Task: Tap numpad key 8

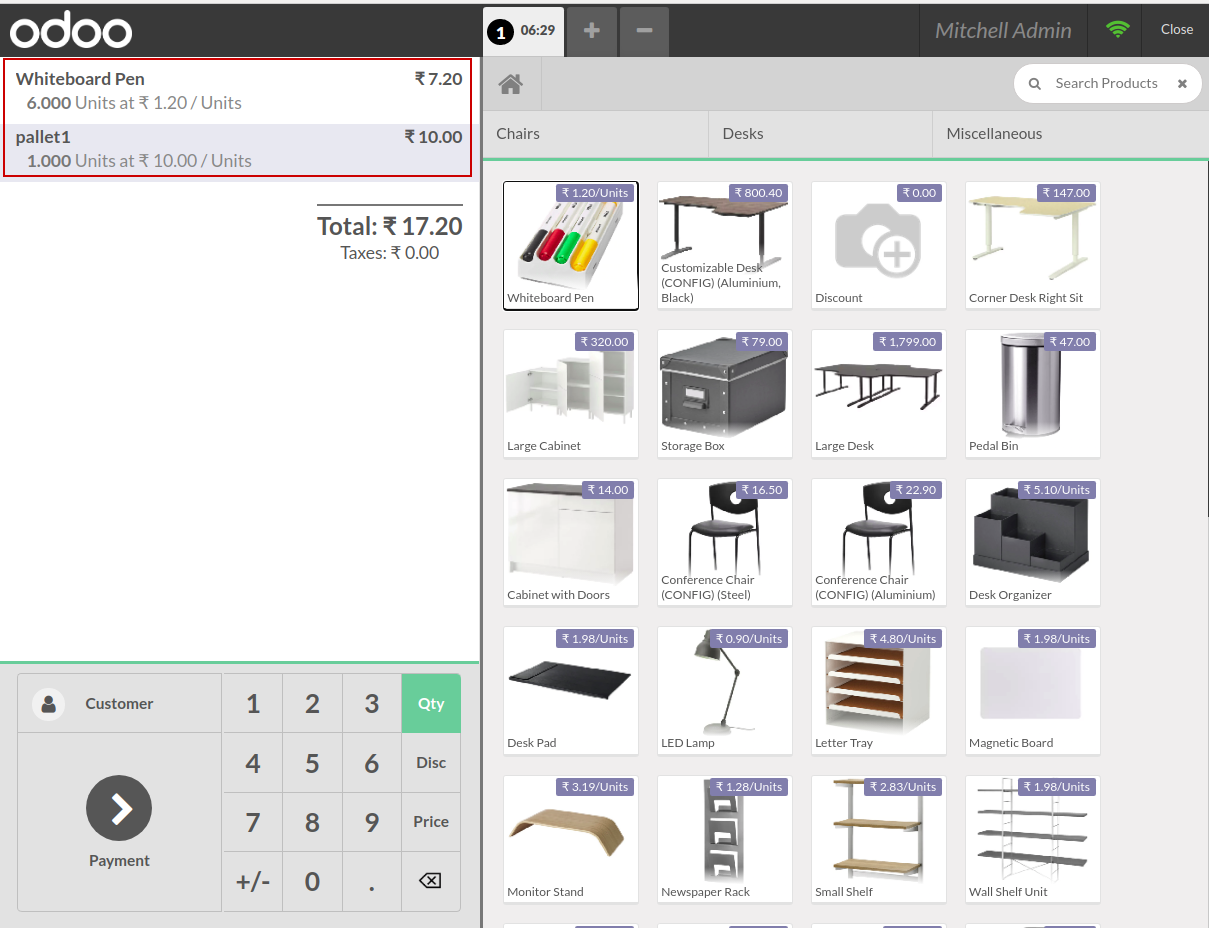Action: 312,822
